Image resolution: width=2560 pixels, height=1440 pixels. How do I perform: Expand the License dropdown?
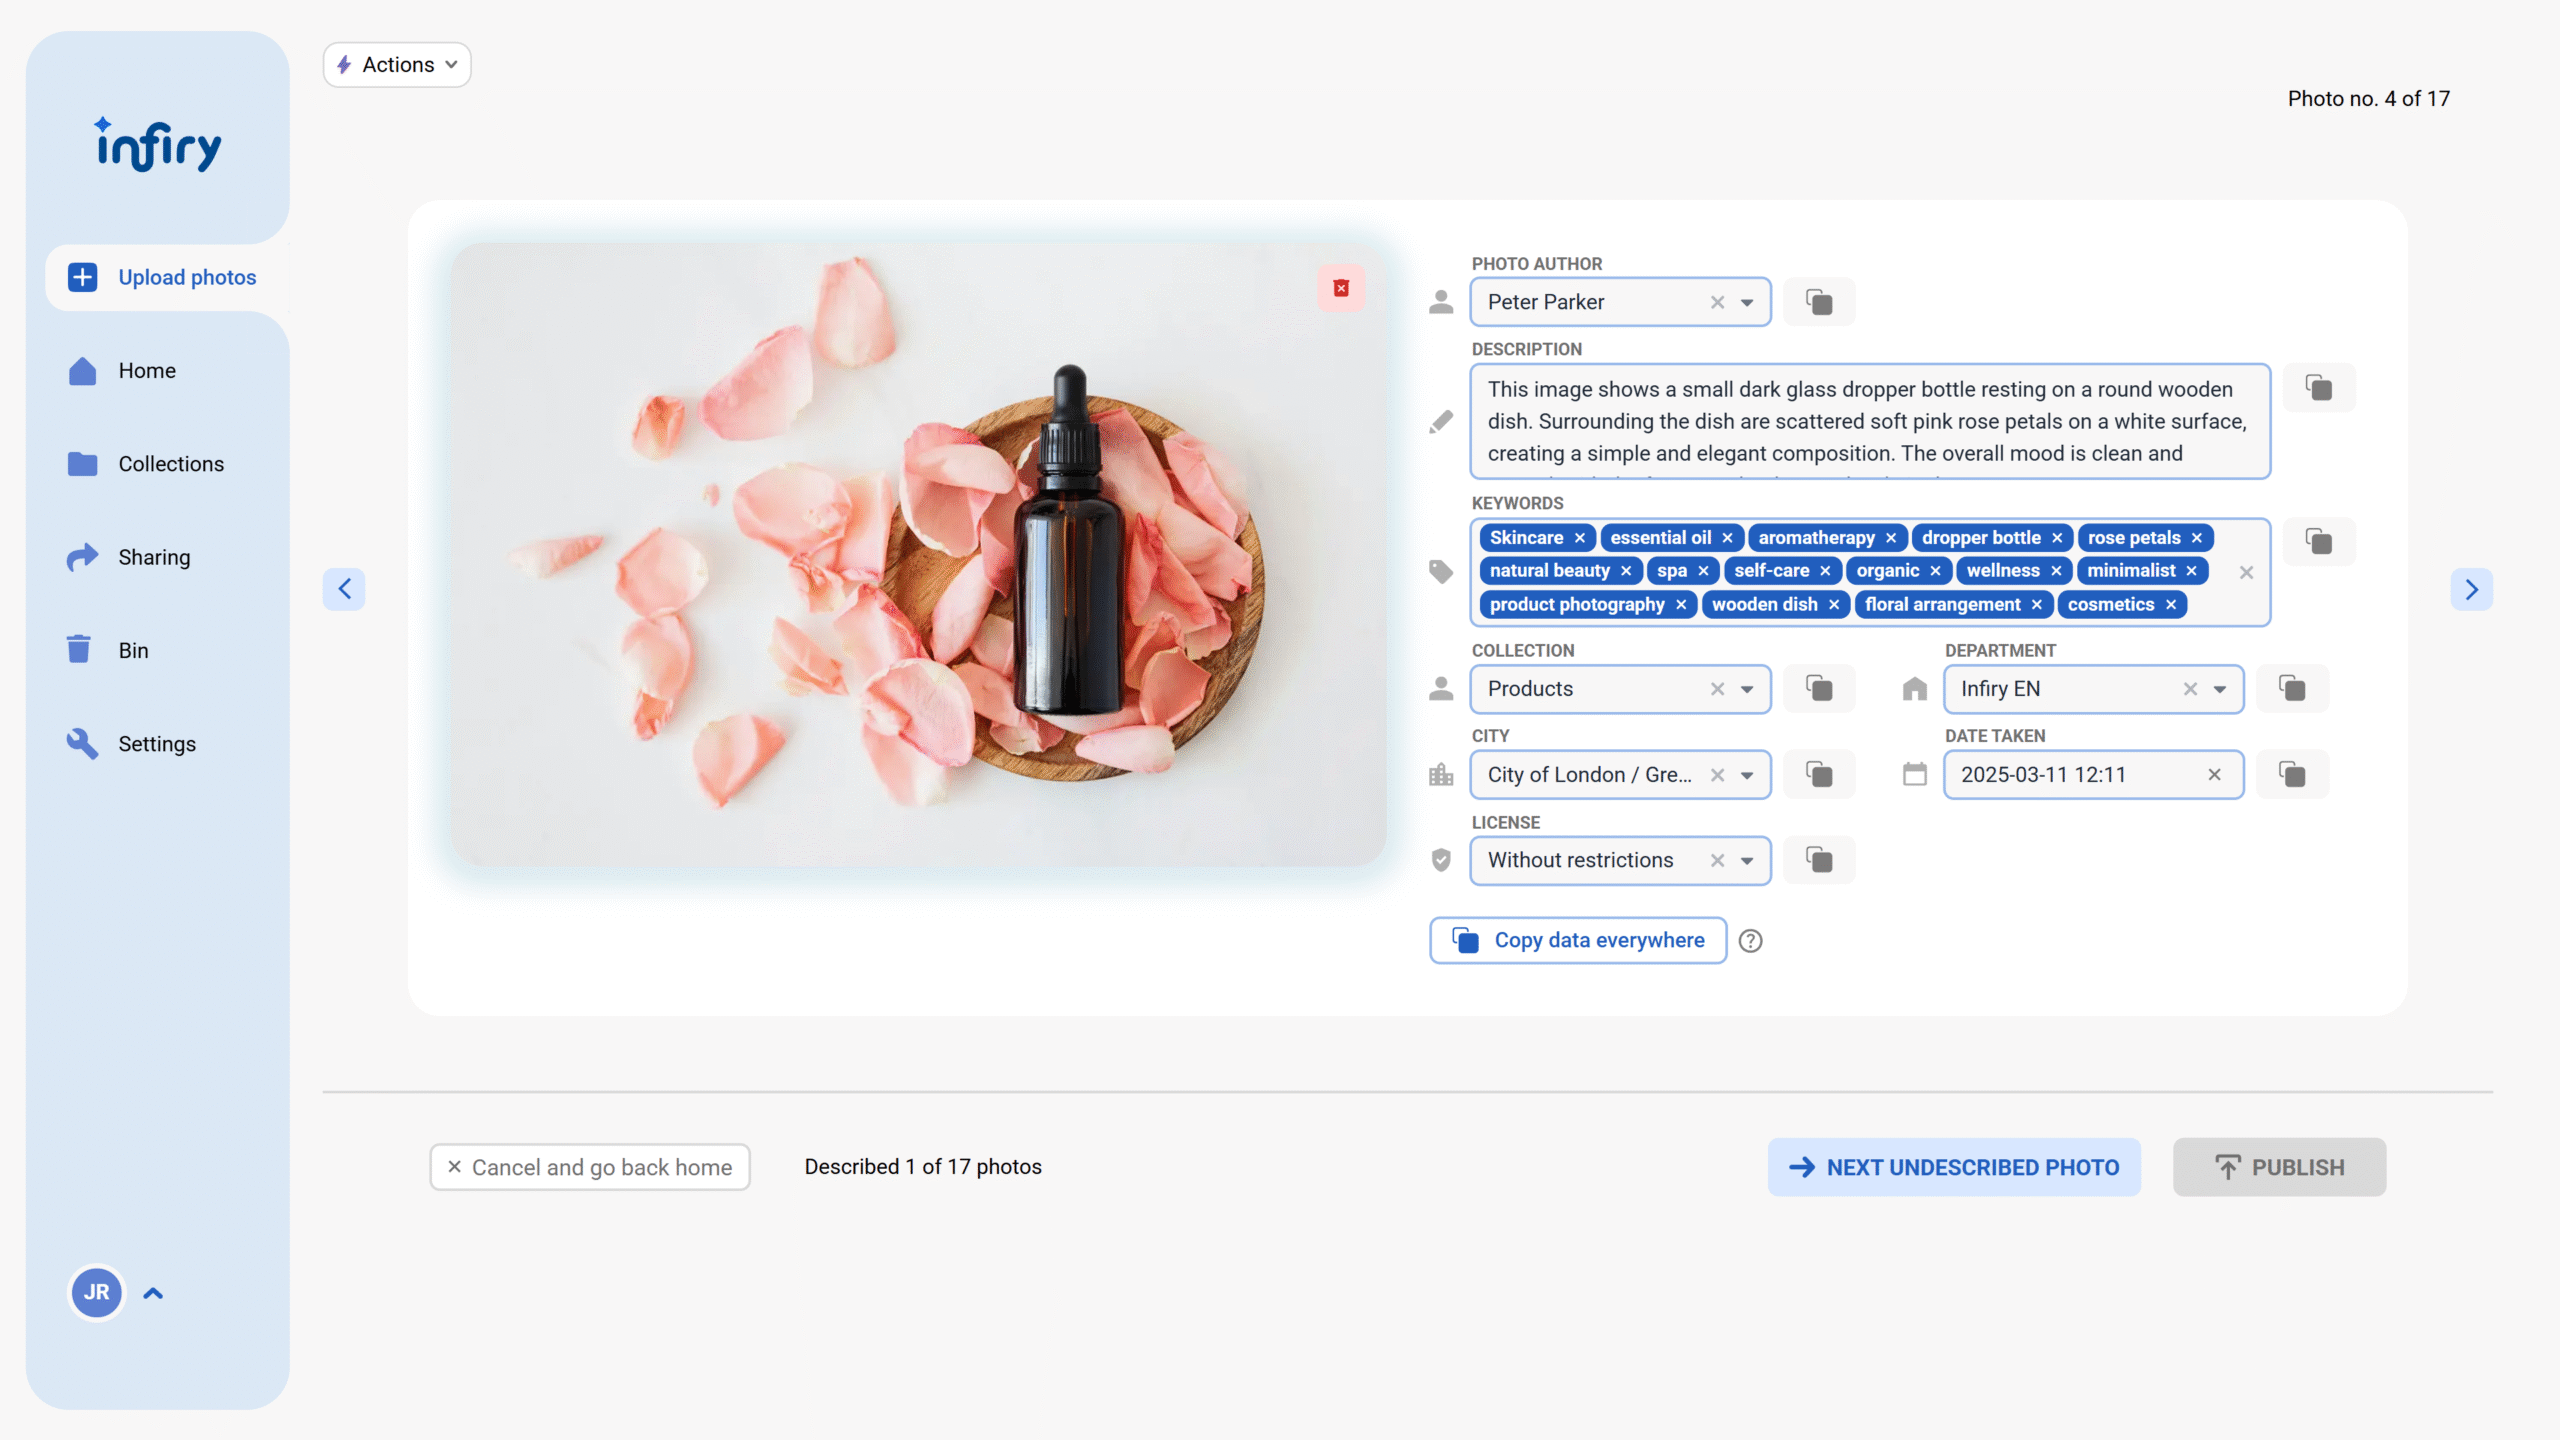tap(1747, 861)
